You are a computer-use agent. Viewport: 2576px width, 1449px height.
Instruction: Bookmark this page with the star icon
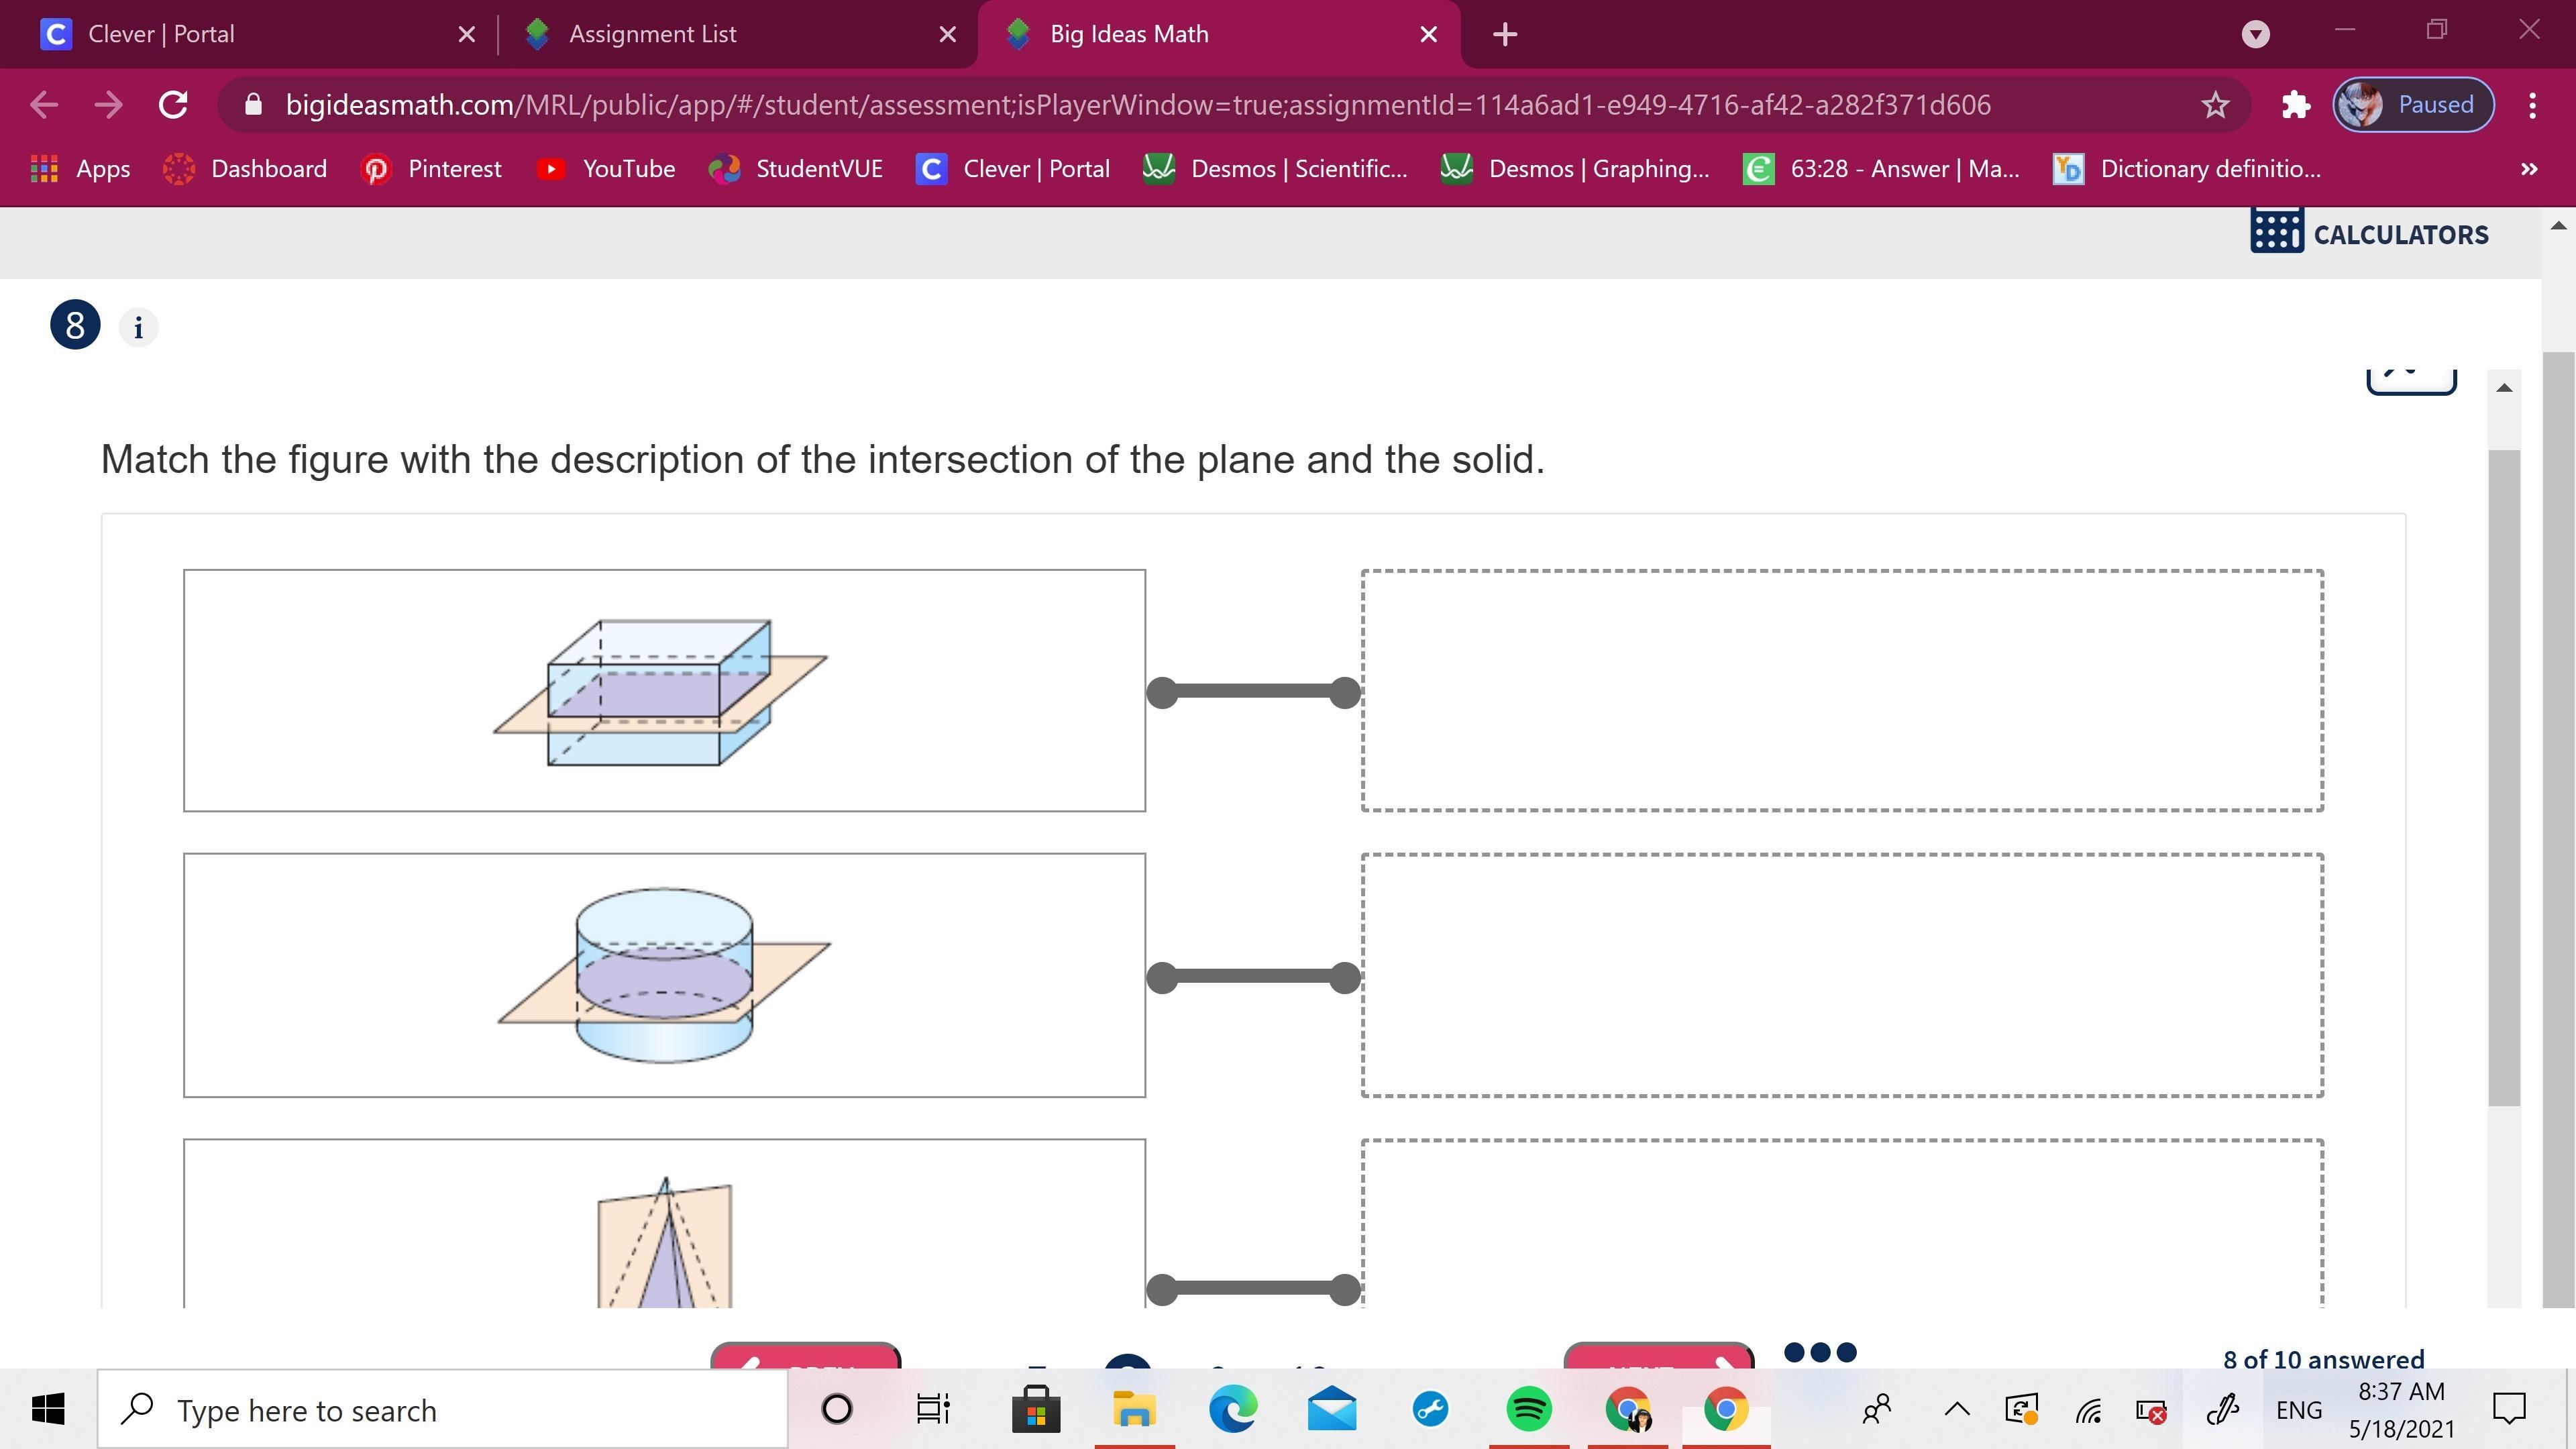click(2215, 104)
